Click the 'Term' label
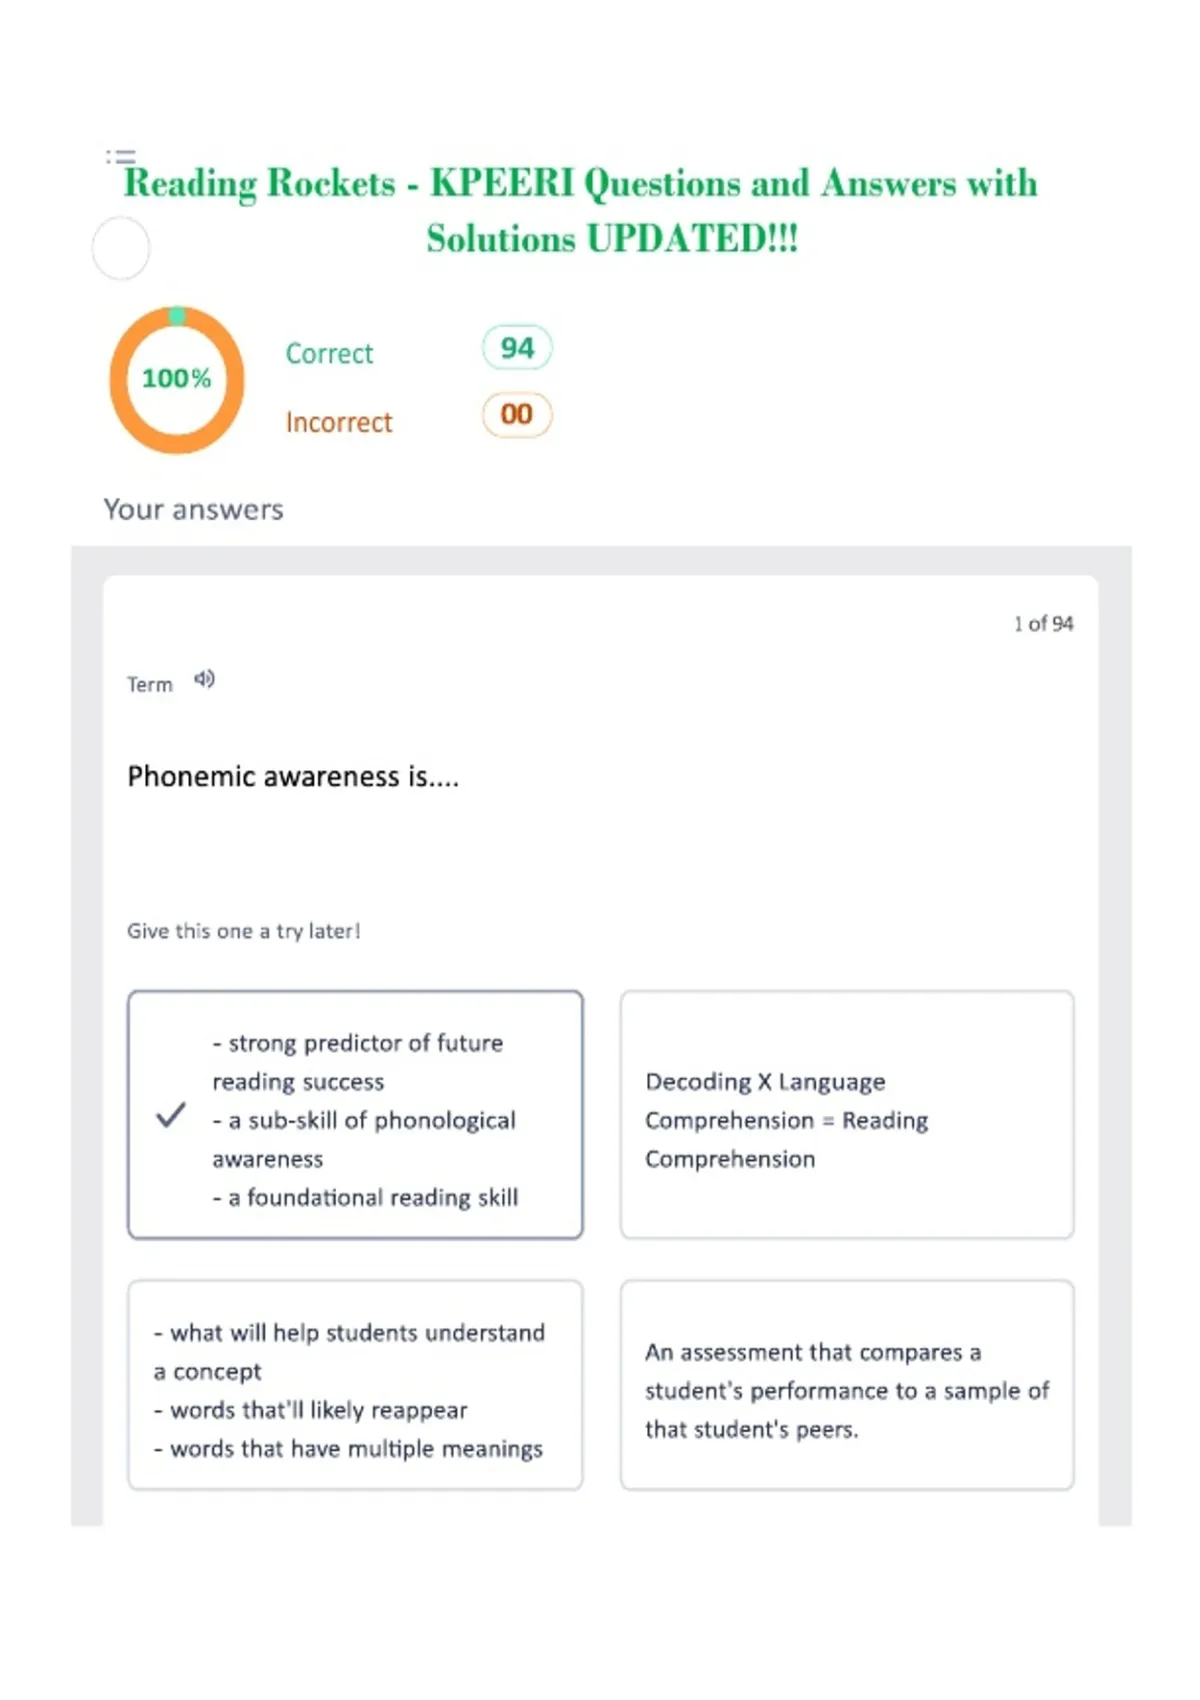The width and height of the screenshot is (1200, 1700). [150, 685]
